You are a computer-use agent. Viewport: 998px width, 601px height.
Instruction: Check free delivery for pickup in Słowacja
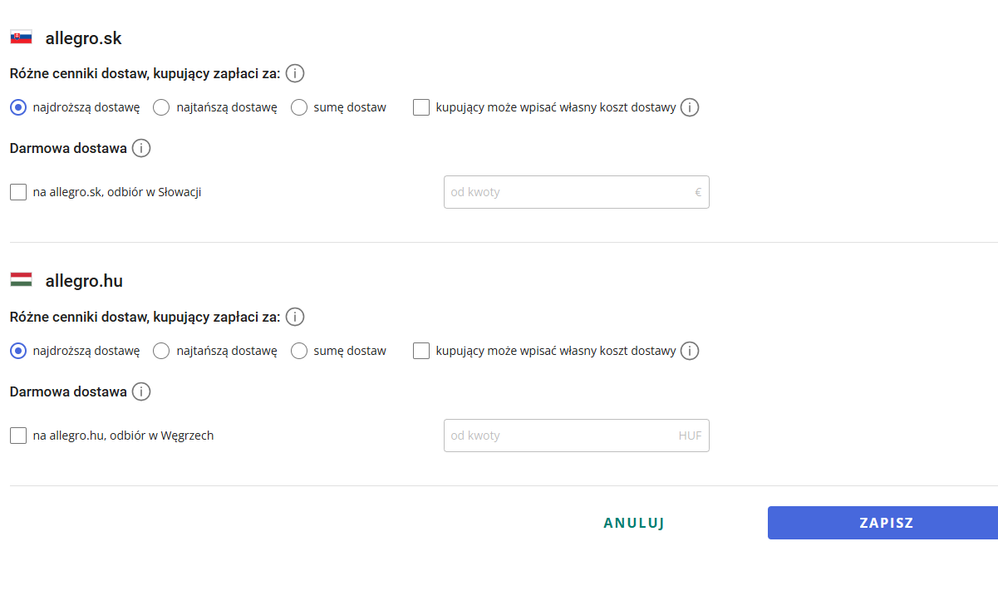coord(18,192)
